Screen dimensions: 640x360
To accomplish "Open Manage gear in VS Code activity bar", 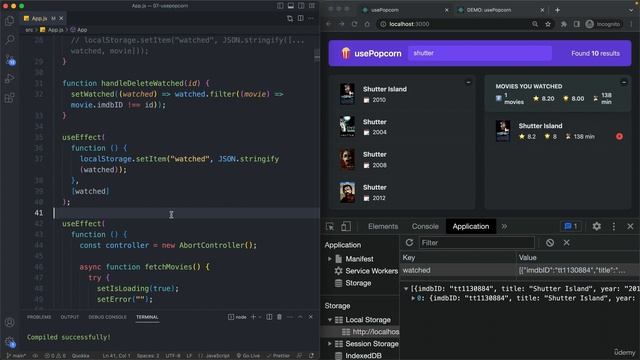I will click(10, 342).
